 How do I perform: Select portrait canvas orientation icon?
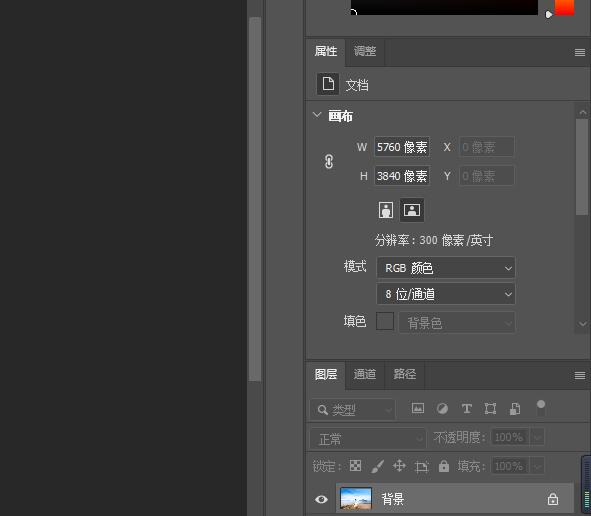pos(386,210)
